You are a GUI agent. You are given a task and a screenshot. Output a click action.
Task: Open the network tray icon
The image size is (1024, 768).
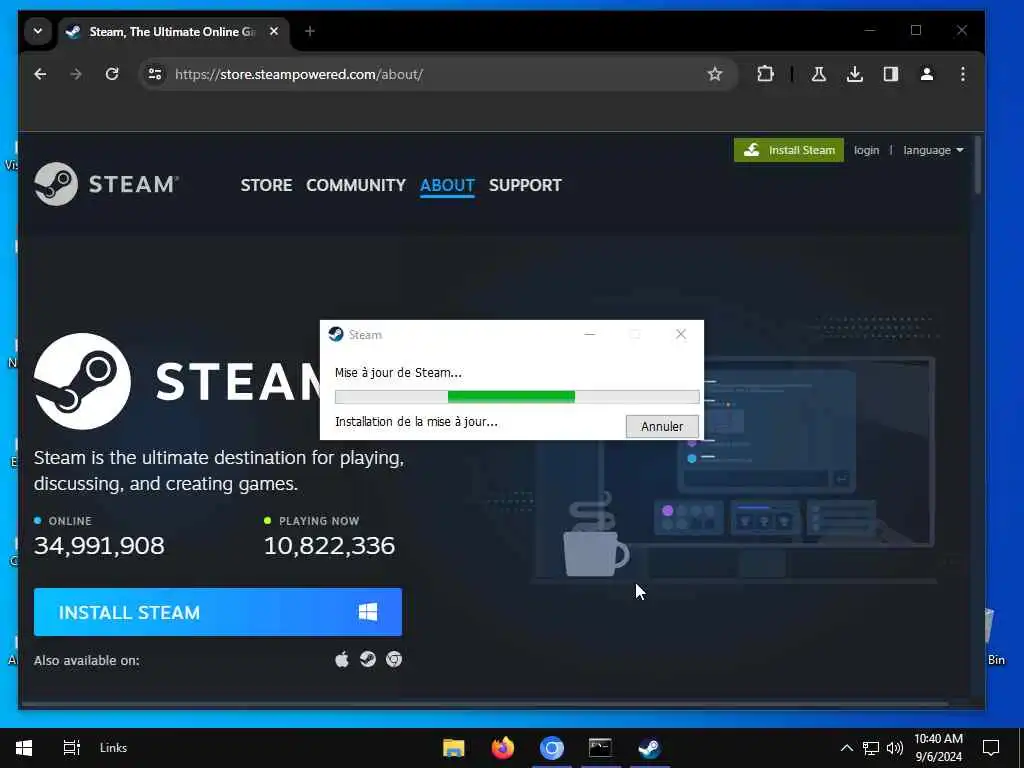871,748
